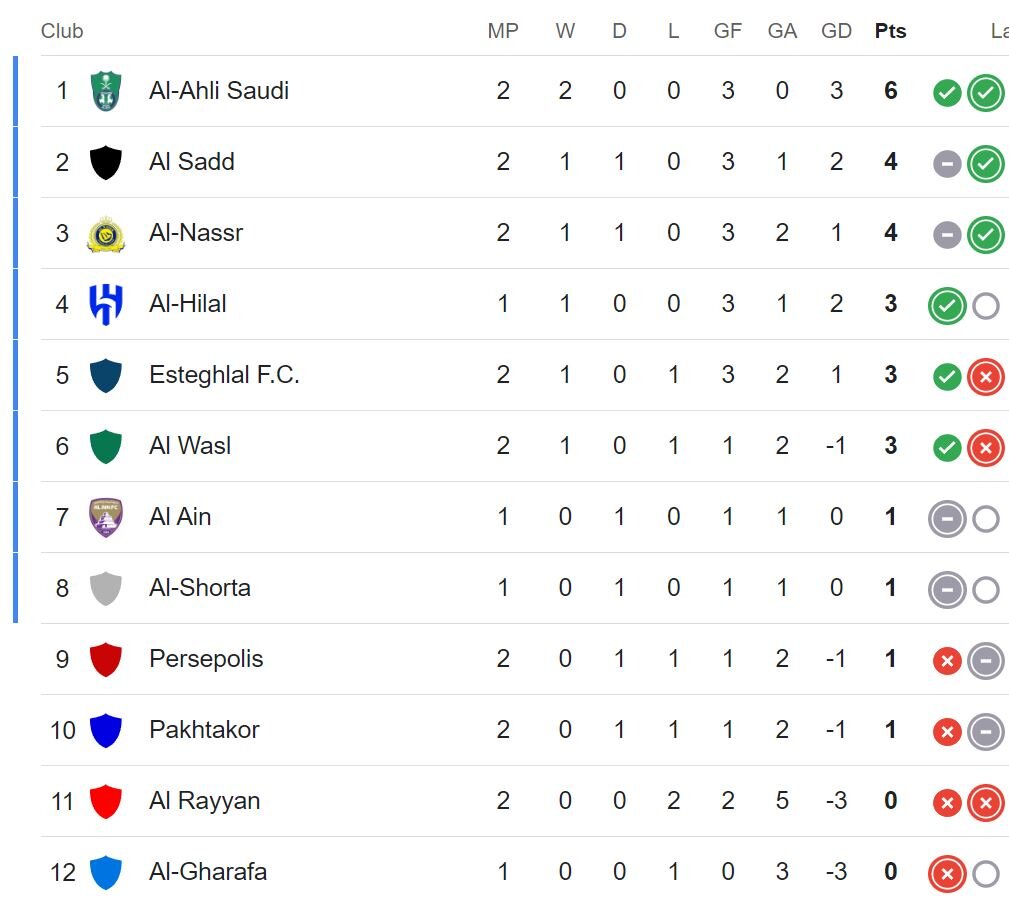This screenshot has width=1009, height=898.
Task: Click the Al-Ahli Saudi club crest
Action: click(x=106, y=91)
